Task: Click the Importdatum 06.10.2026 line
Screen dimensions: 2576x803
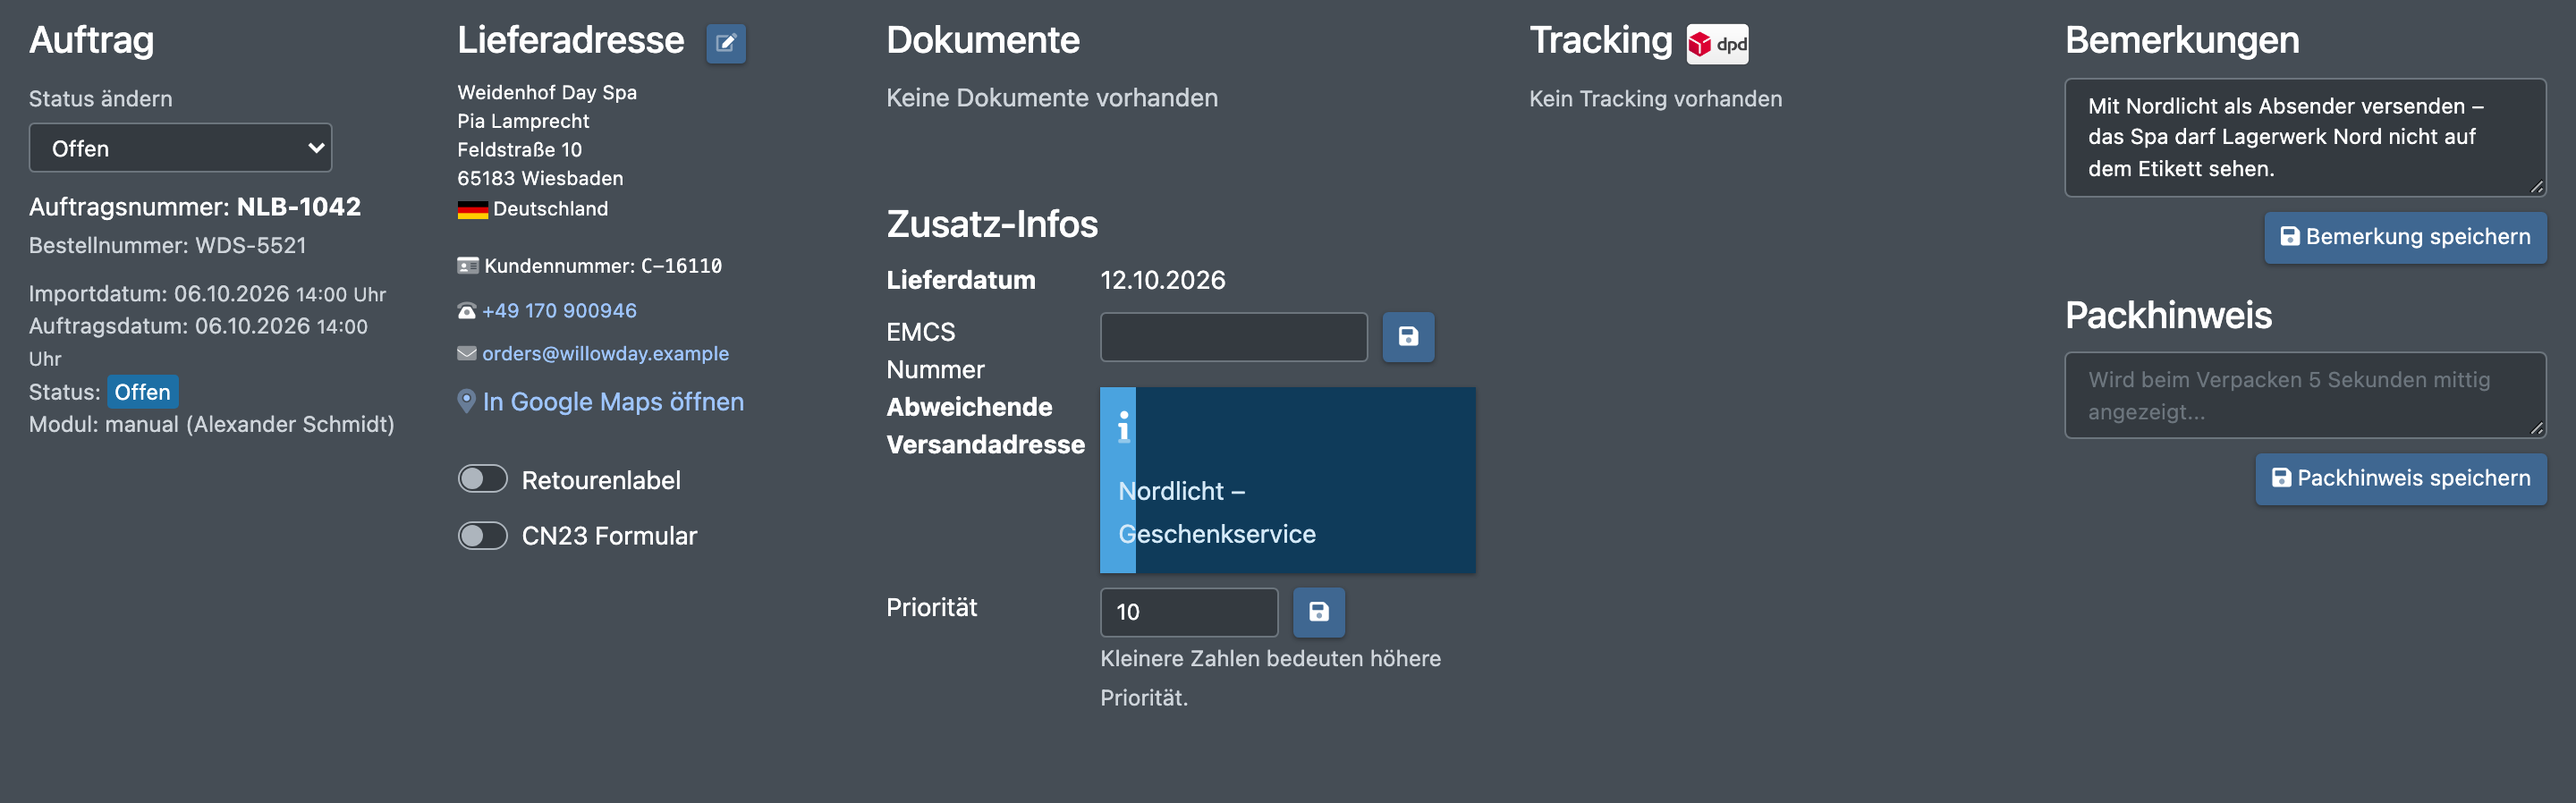Action: point(207,294)
